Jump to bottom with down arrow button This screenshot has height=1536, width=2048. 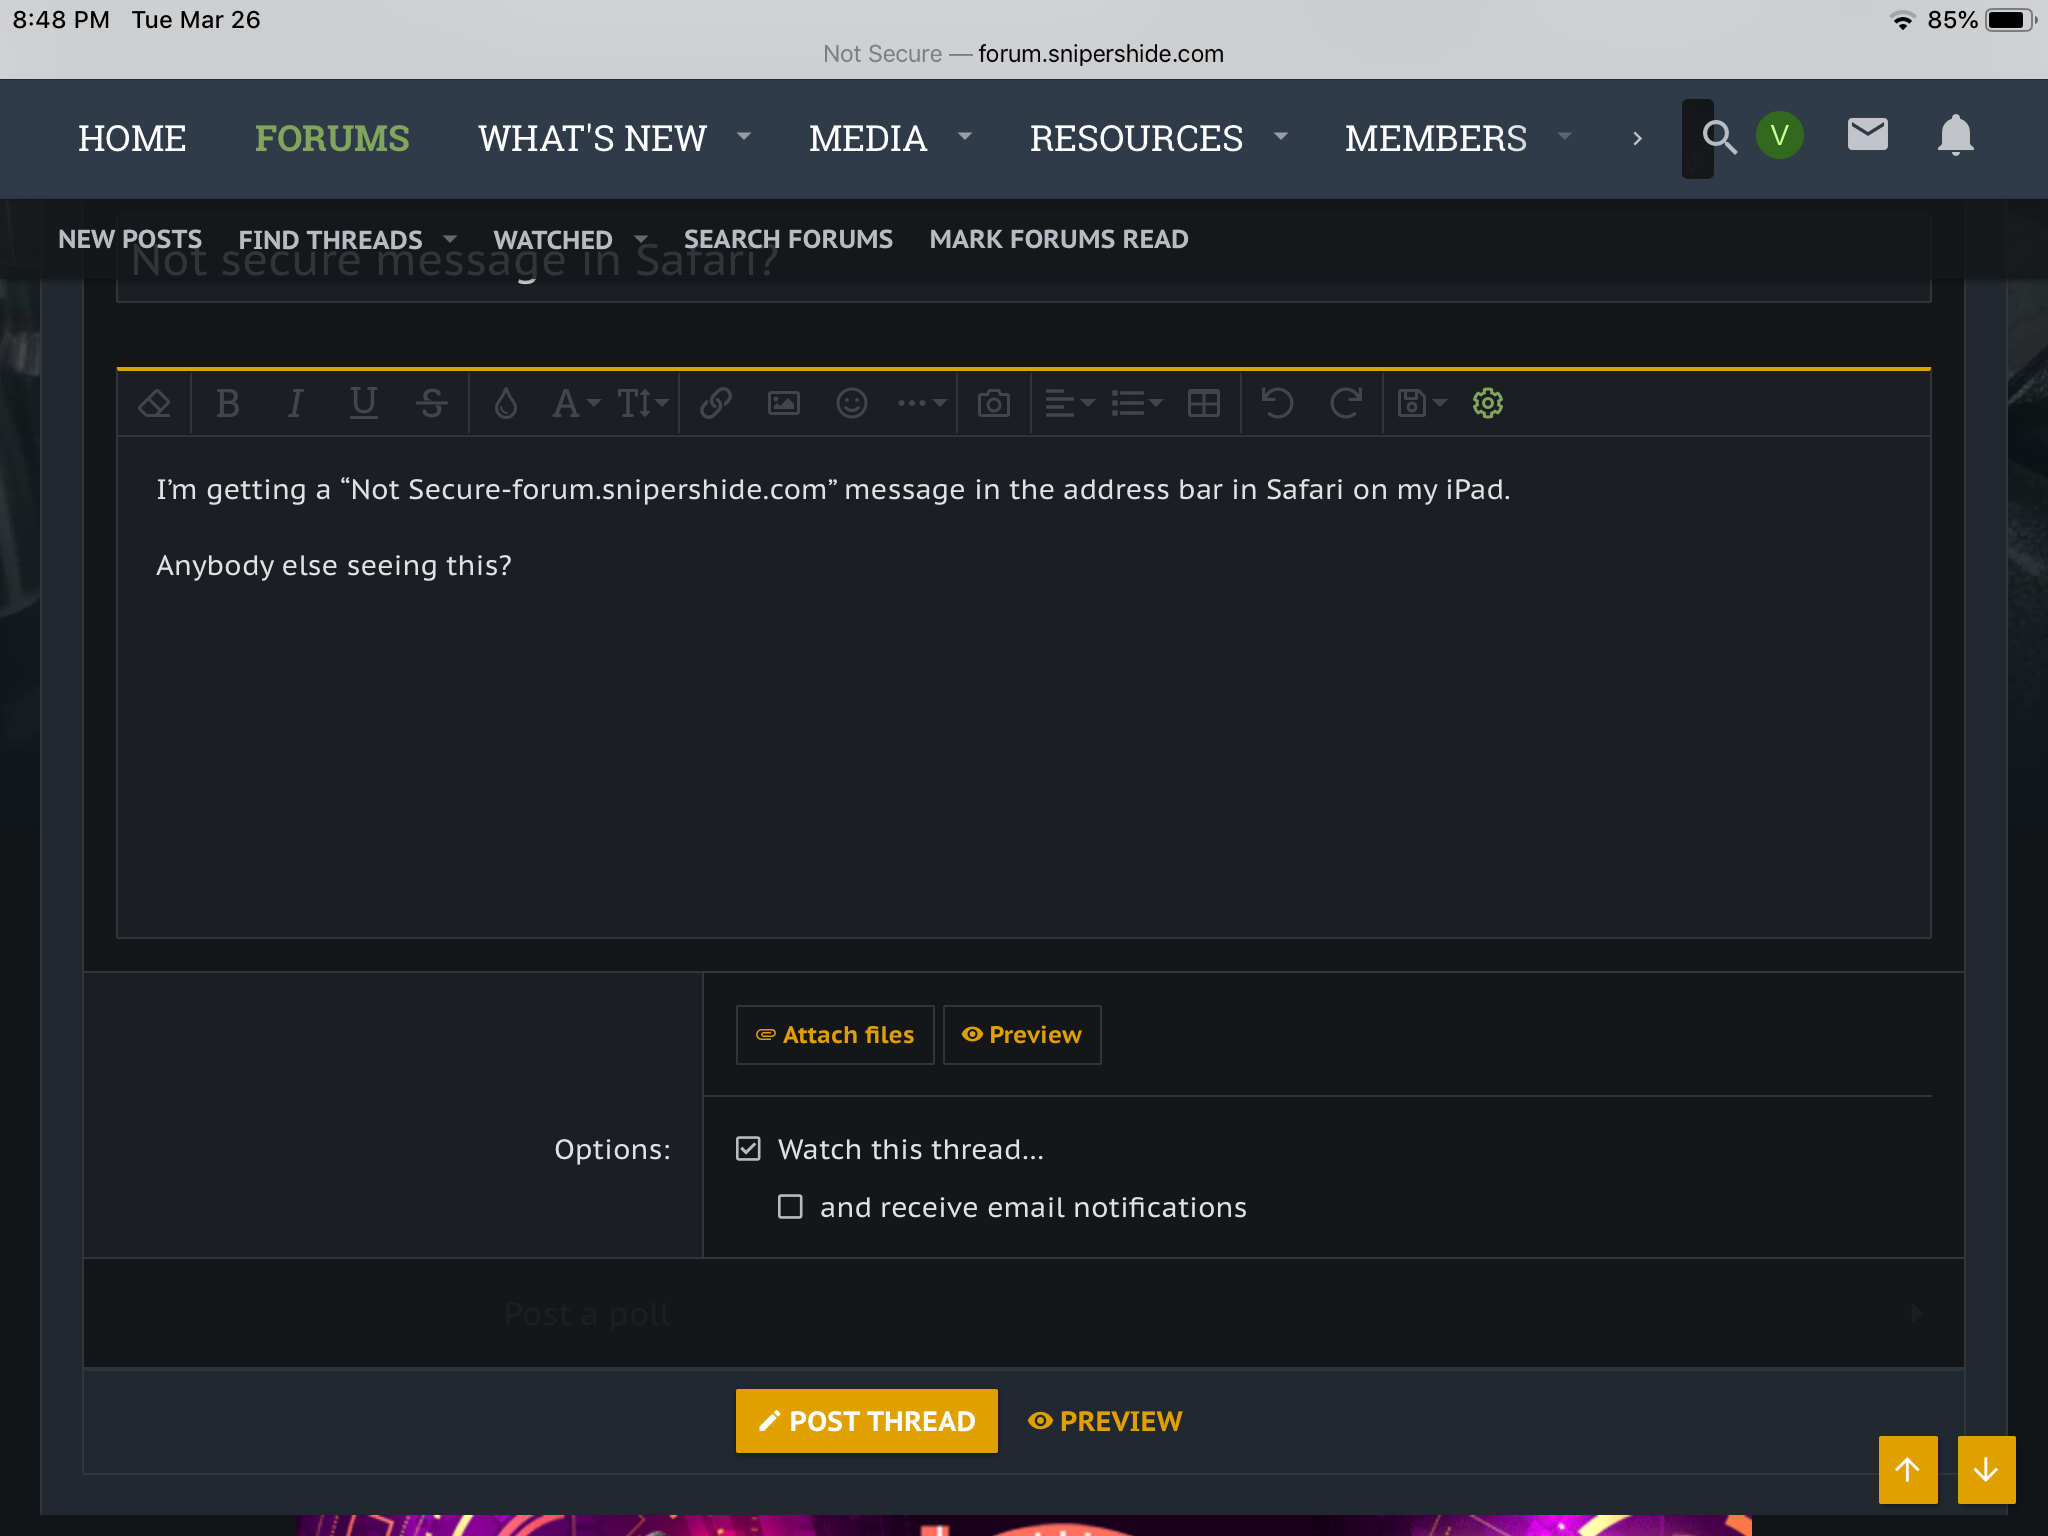pyautogui.click(x=1986, y=1469)
